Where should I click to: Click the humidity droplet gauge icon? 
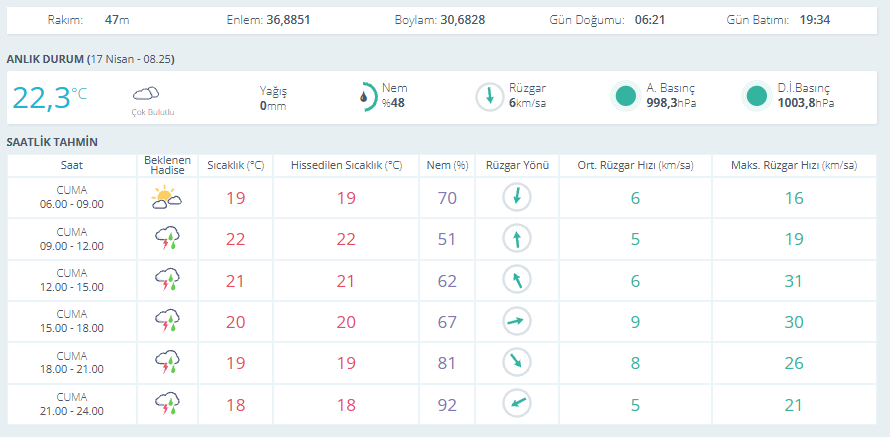tap(365, 97)
